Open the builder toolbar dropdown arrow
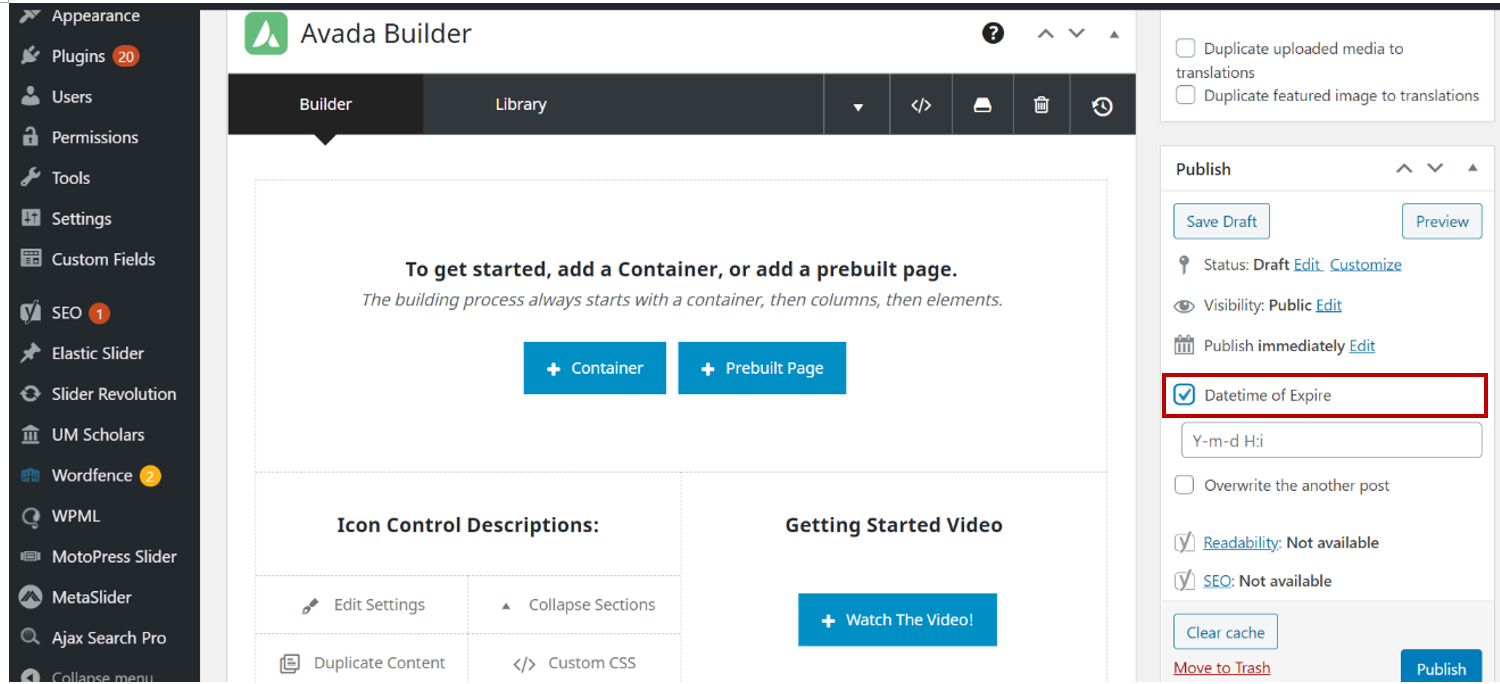The height and width of the screenshot is (684, 1500). tap(857, 105)
